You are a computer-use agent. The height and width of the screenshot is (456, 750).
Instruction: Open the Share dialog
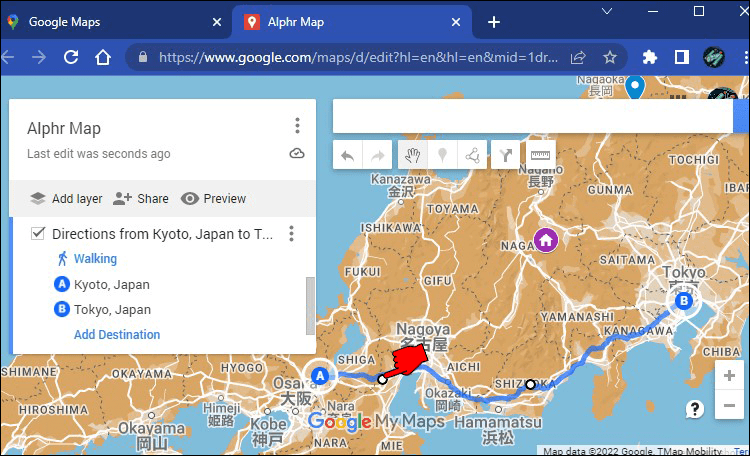(141, 199)
